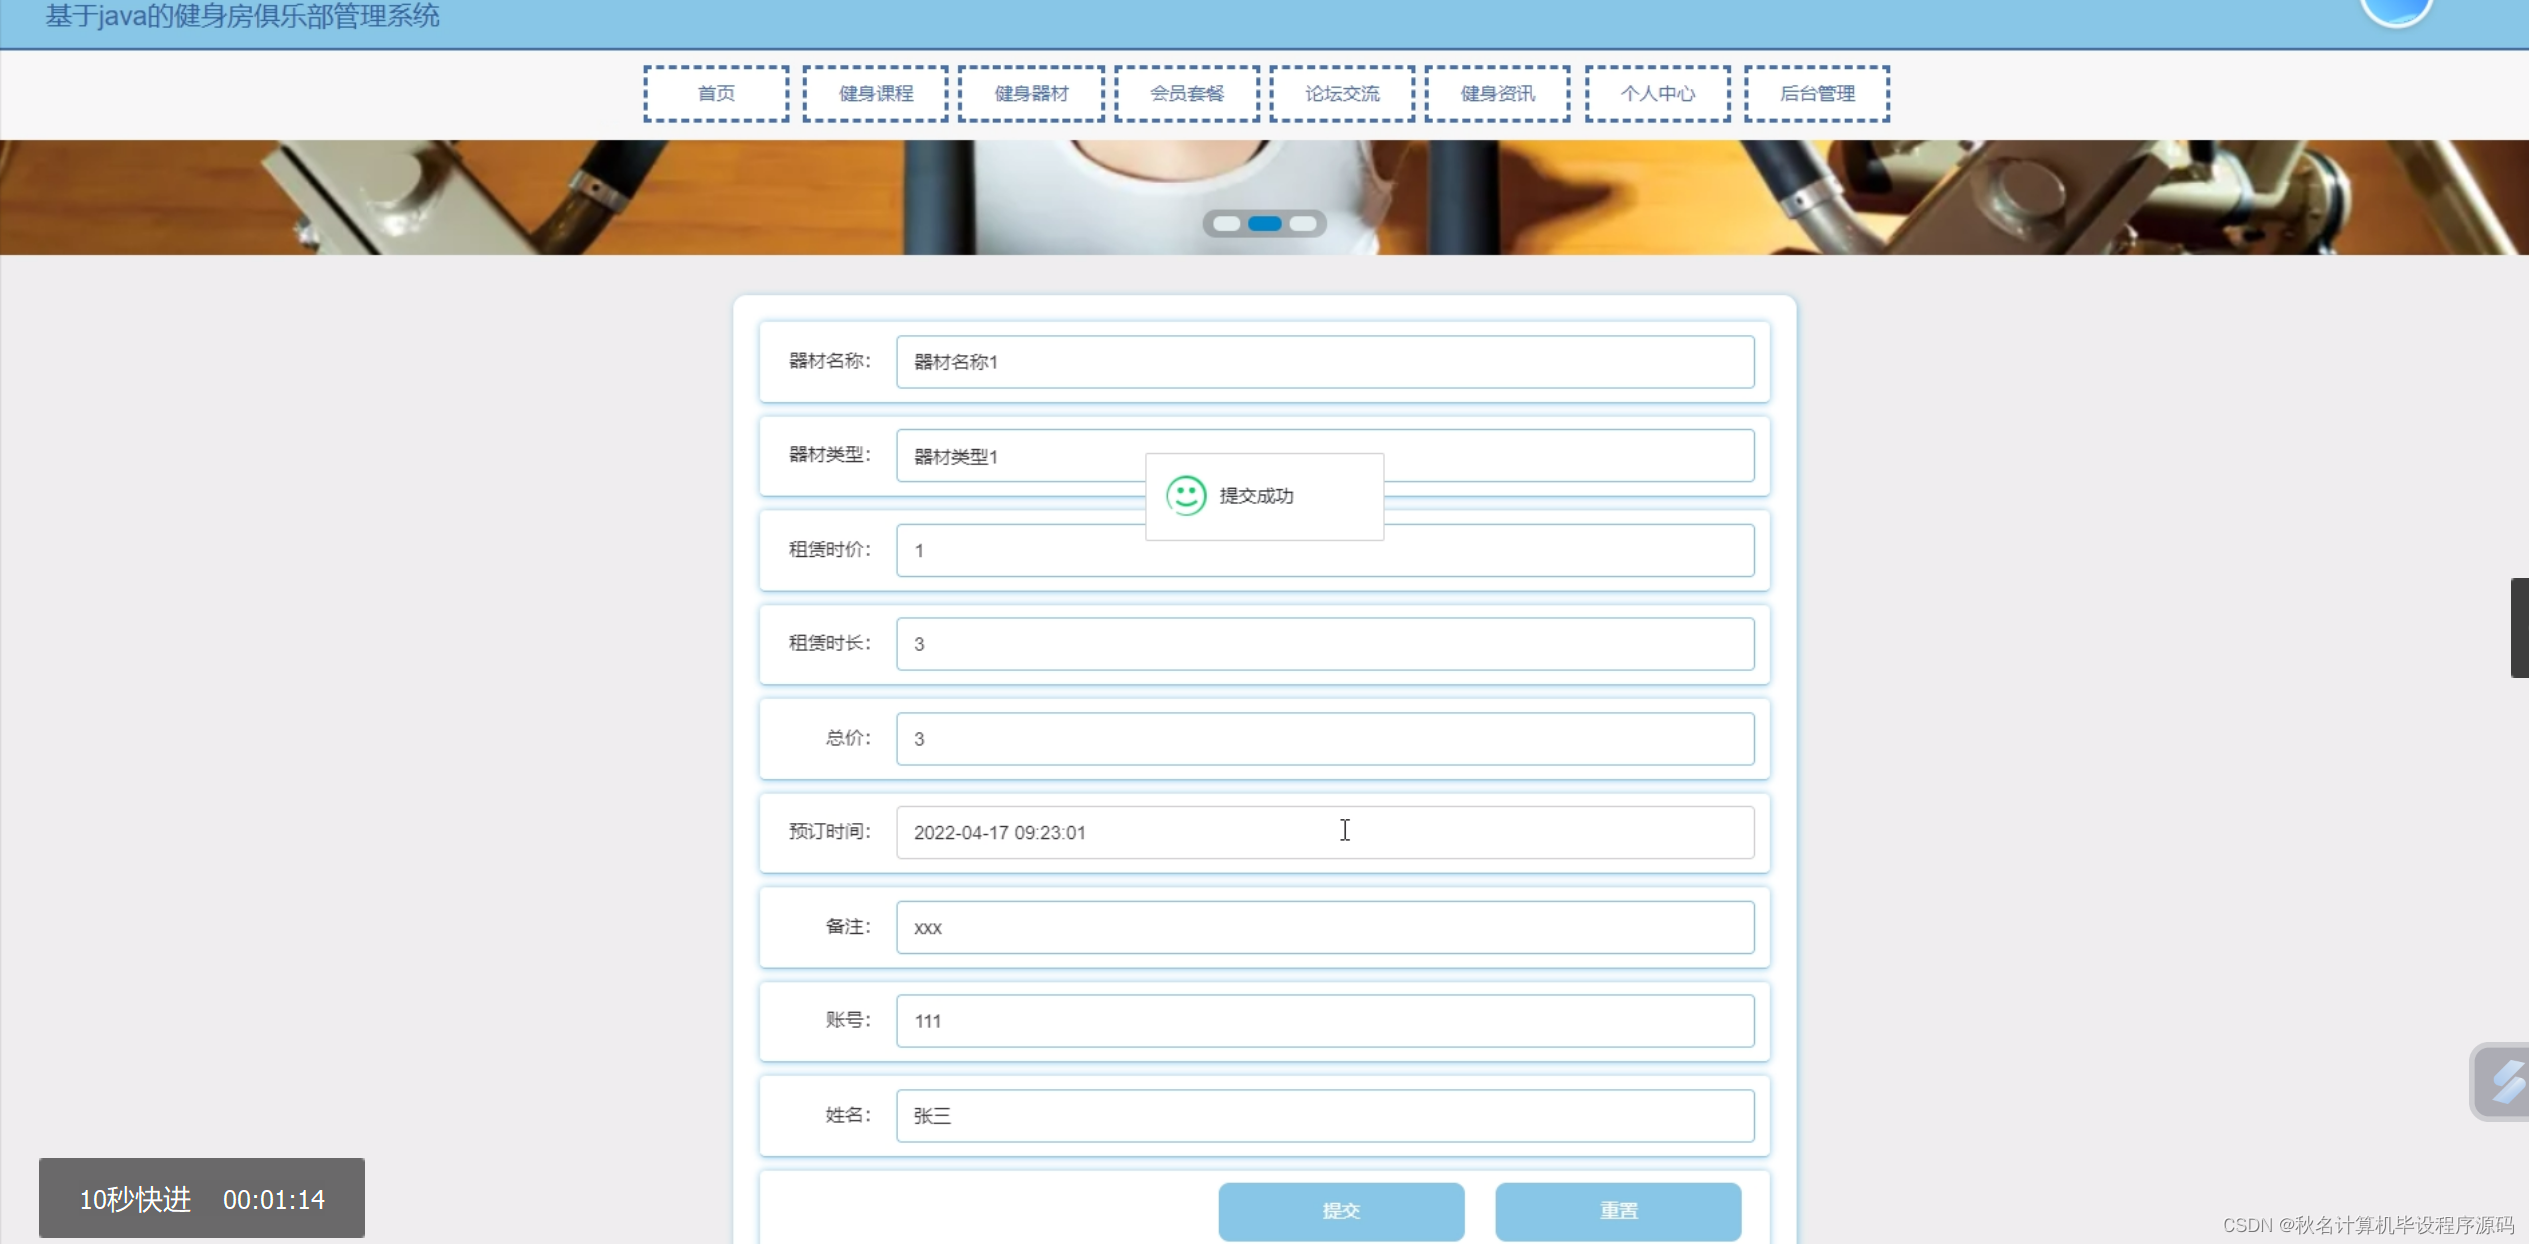
Task: Go to 健身课程 menu item
Action: coord(876,94)
